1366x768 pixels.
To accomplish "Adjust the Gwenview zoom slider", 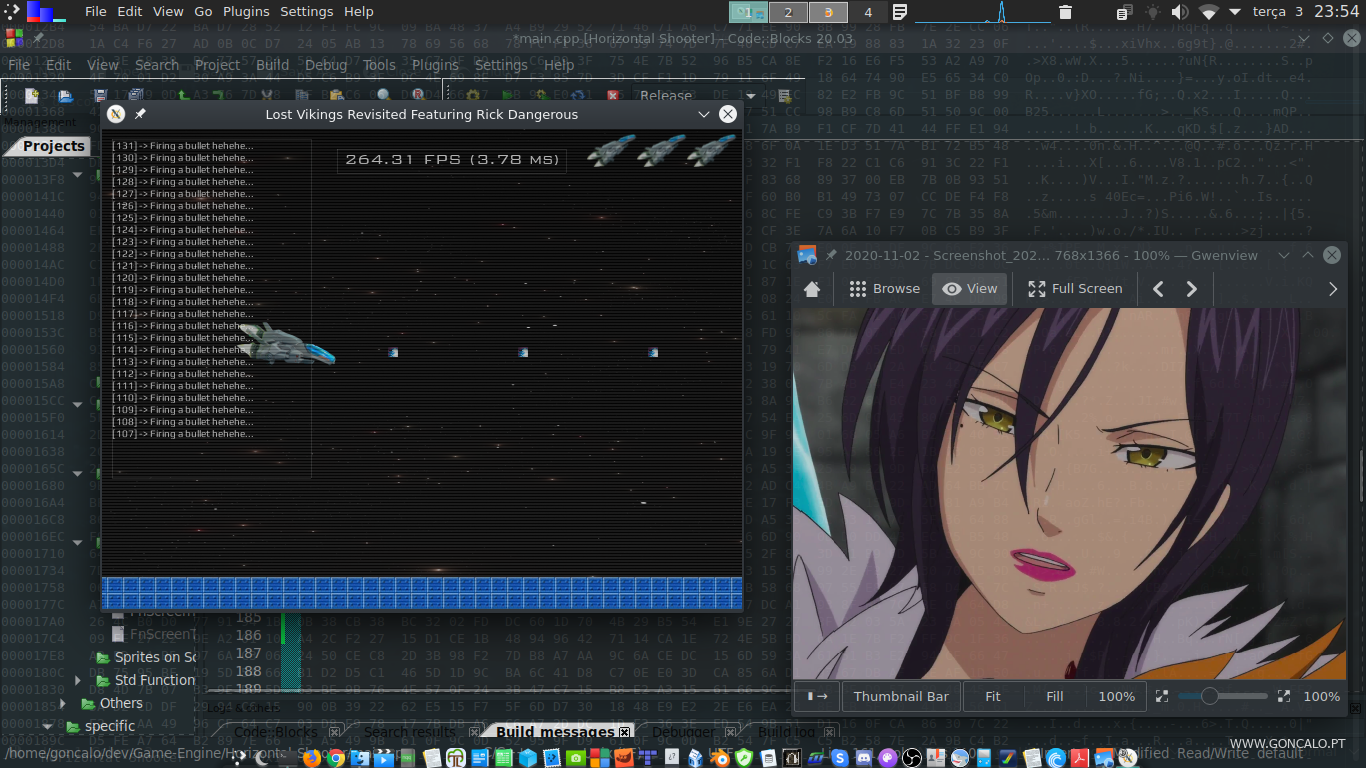I will pyautogui.click(x=1222, y=696).
